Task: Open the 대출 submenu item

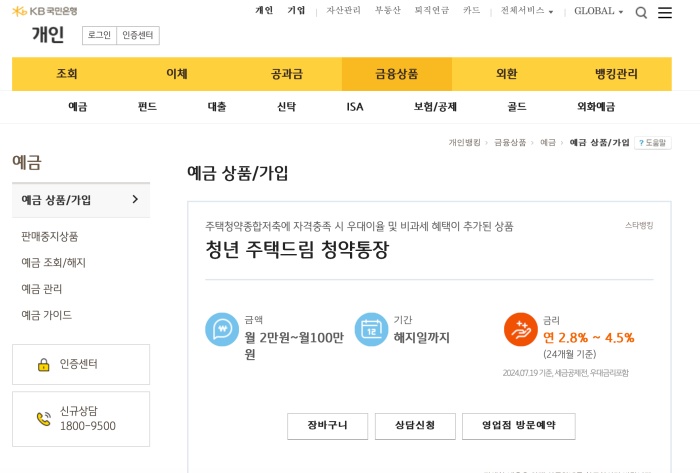Action: [217, 107]
